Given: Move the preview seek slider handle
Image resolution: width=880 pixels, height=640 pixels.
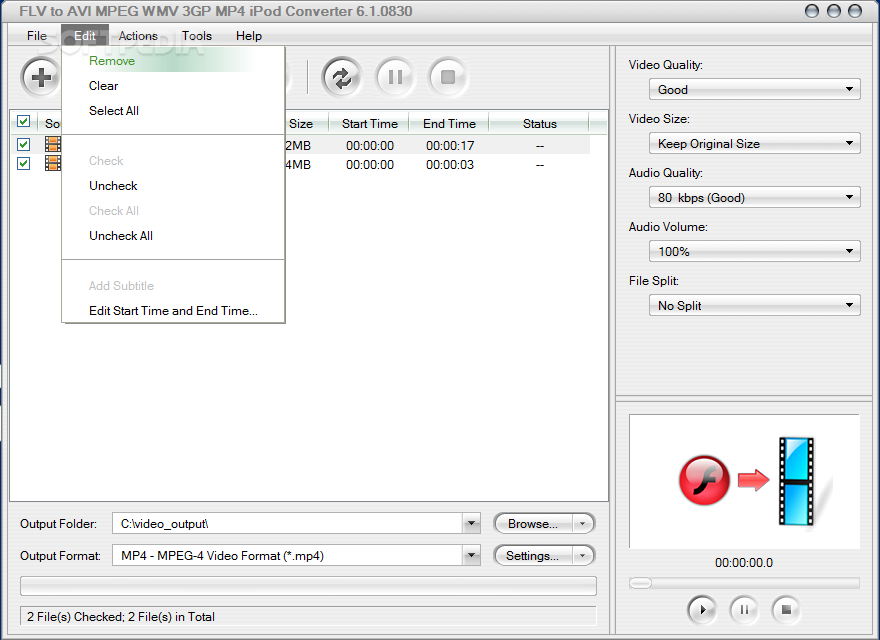Looking at the screenshot, I should point(640,583).
